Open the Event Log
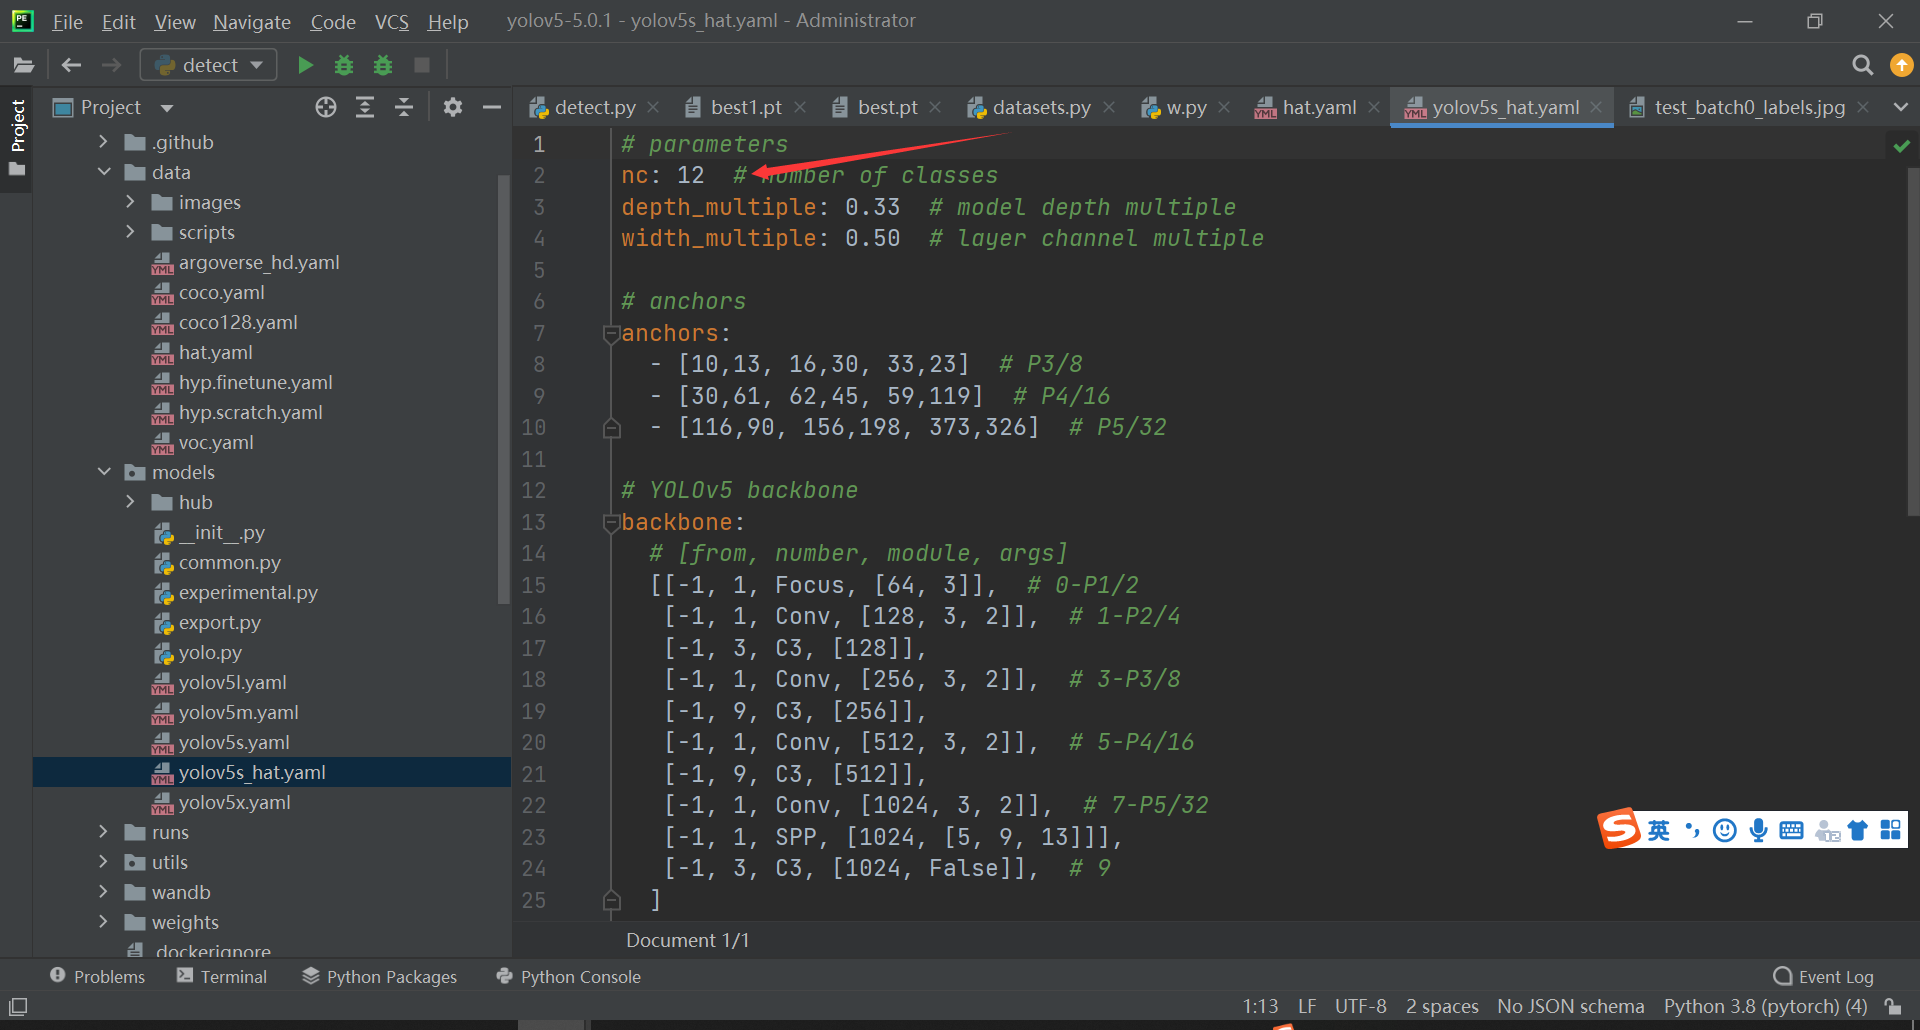Viewport: 1920px width, 1030px height. click(x=1823, y=976)
